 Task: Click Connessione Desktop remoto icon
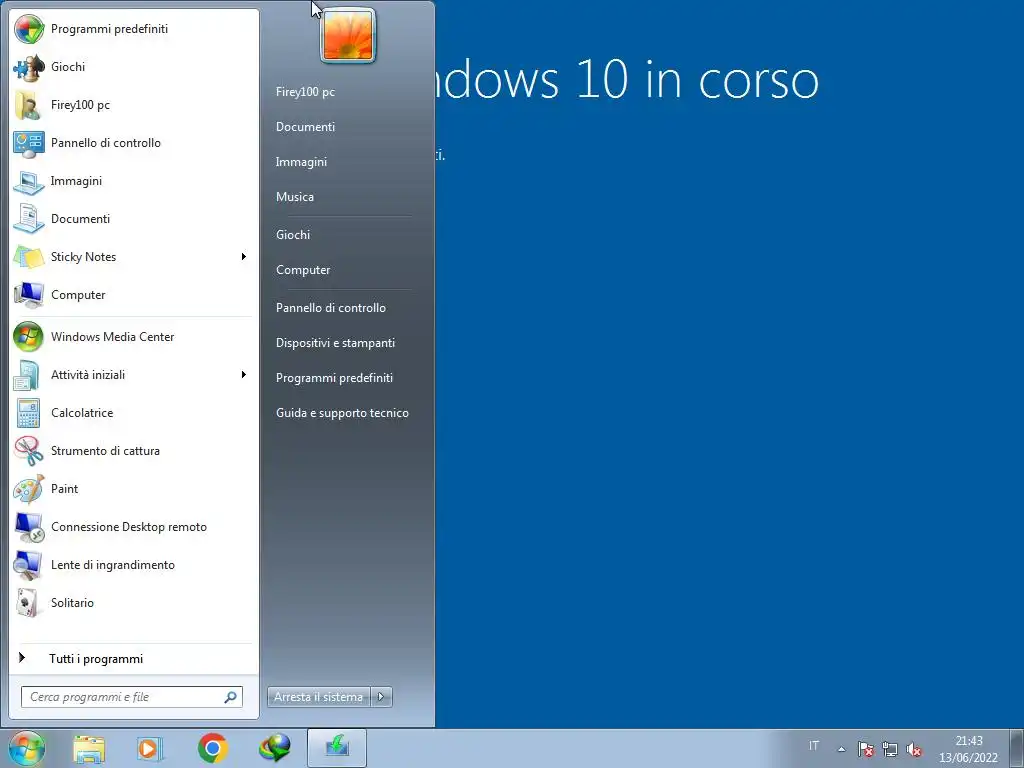[29, 527]
